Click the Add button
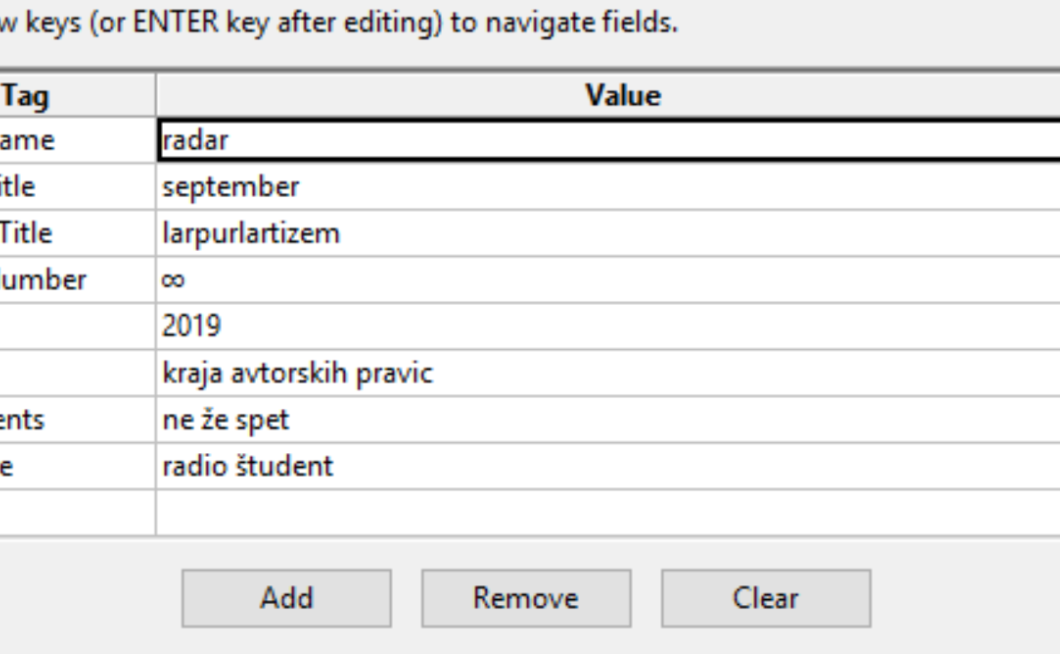The image size is (1060, 654). [x=286, y=598]
